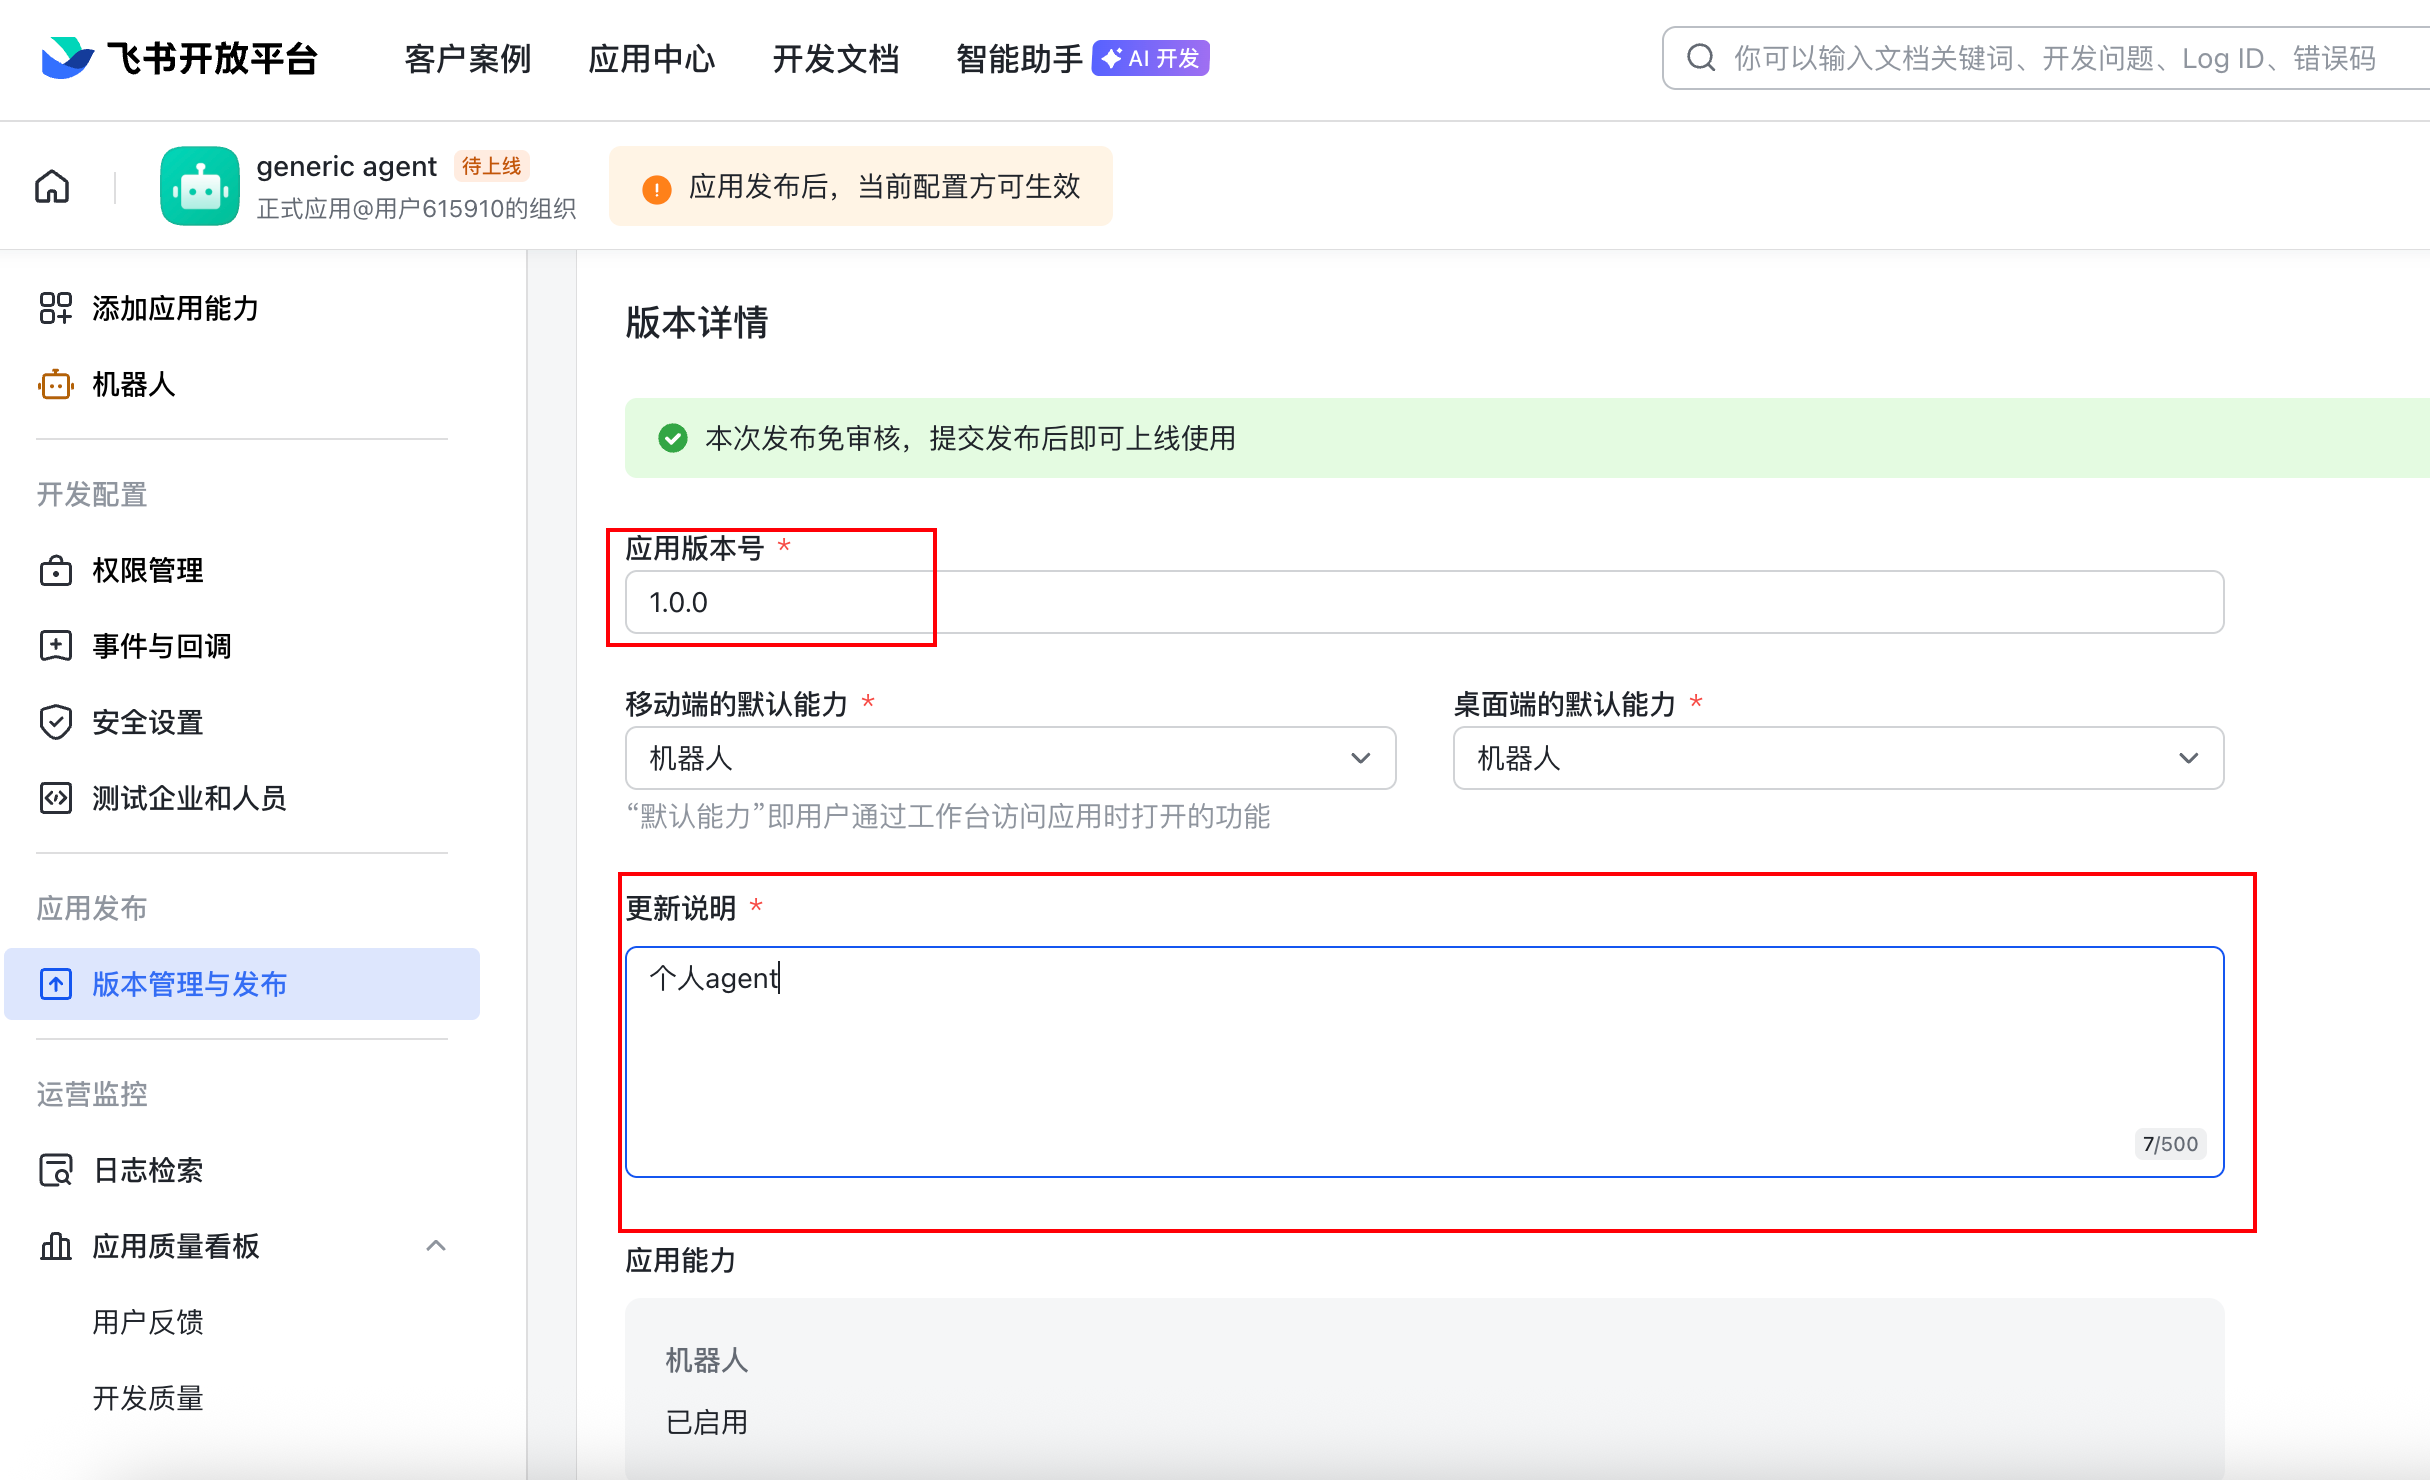This screenshot has width=2430, height=1480.
Task: Go to 权限管理 settings
Action: pos(147,570)
